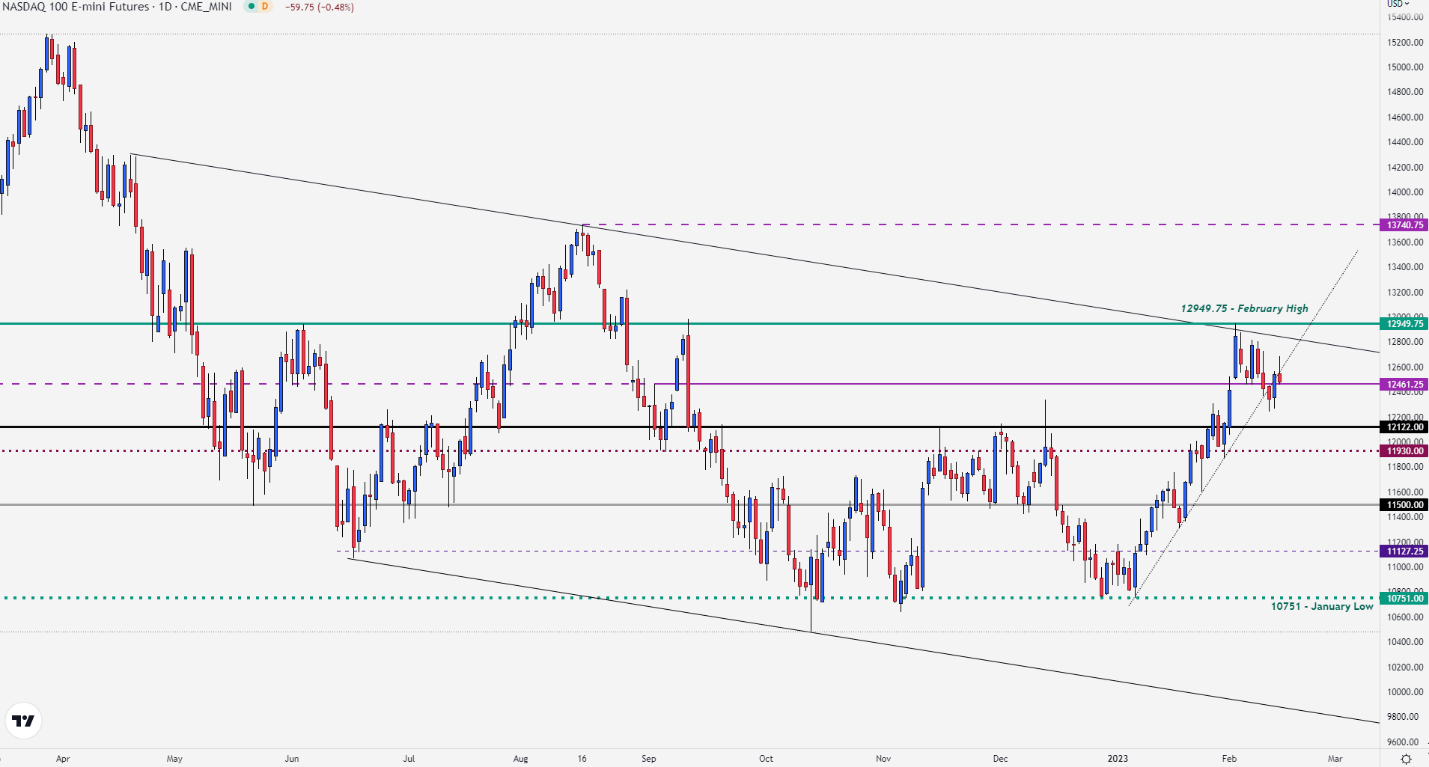Click Dec on the time axis
This screenshot has height=767, width=1429.
coord(1000,759)
